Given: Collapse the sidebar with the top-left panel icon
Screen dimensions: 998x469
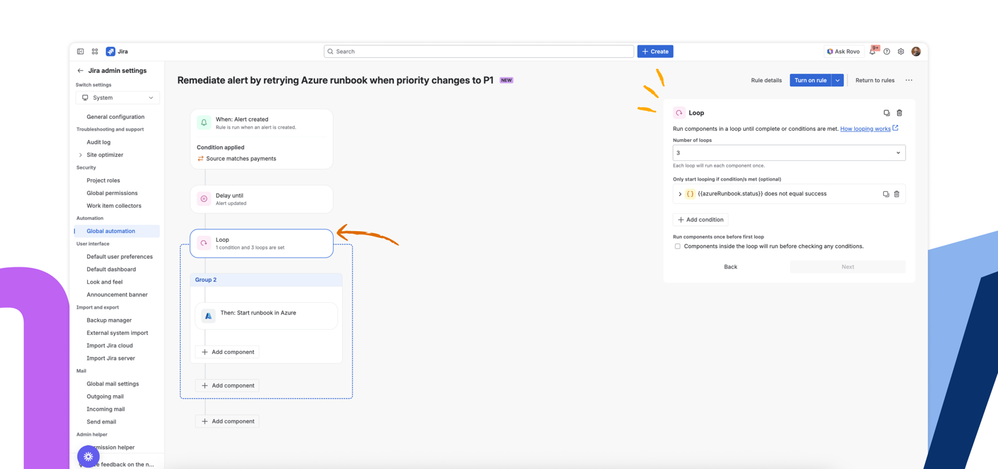Looking at the screenshot, I should click(x=80, y=52).
